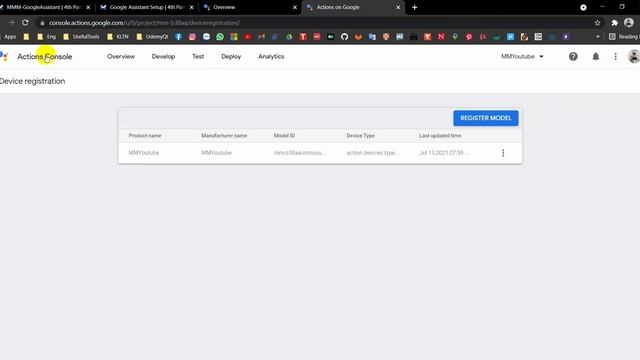Open the Google Translate bookmark icon
The width and height of the screenshot is (640, 360).
(x=372, y=37)
